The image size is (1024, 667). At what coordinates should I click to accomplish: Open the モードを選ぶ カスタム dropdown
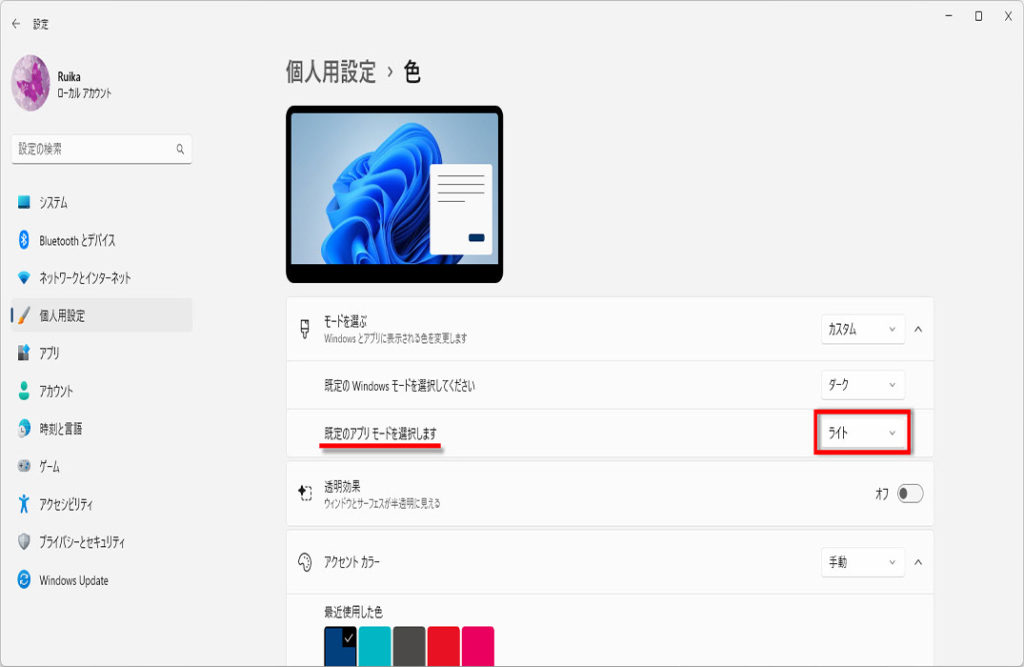point(863,329)
